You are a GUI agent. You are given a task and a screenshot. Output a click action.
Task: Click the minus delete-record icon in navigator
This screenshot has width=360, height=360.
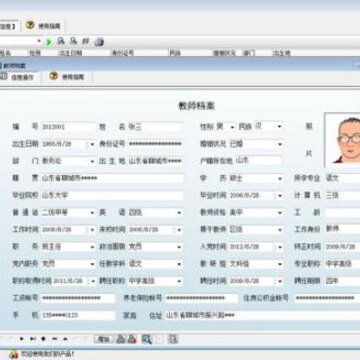point(54,339)
